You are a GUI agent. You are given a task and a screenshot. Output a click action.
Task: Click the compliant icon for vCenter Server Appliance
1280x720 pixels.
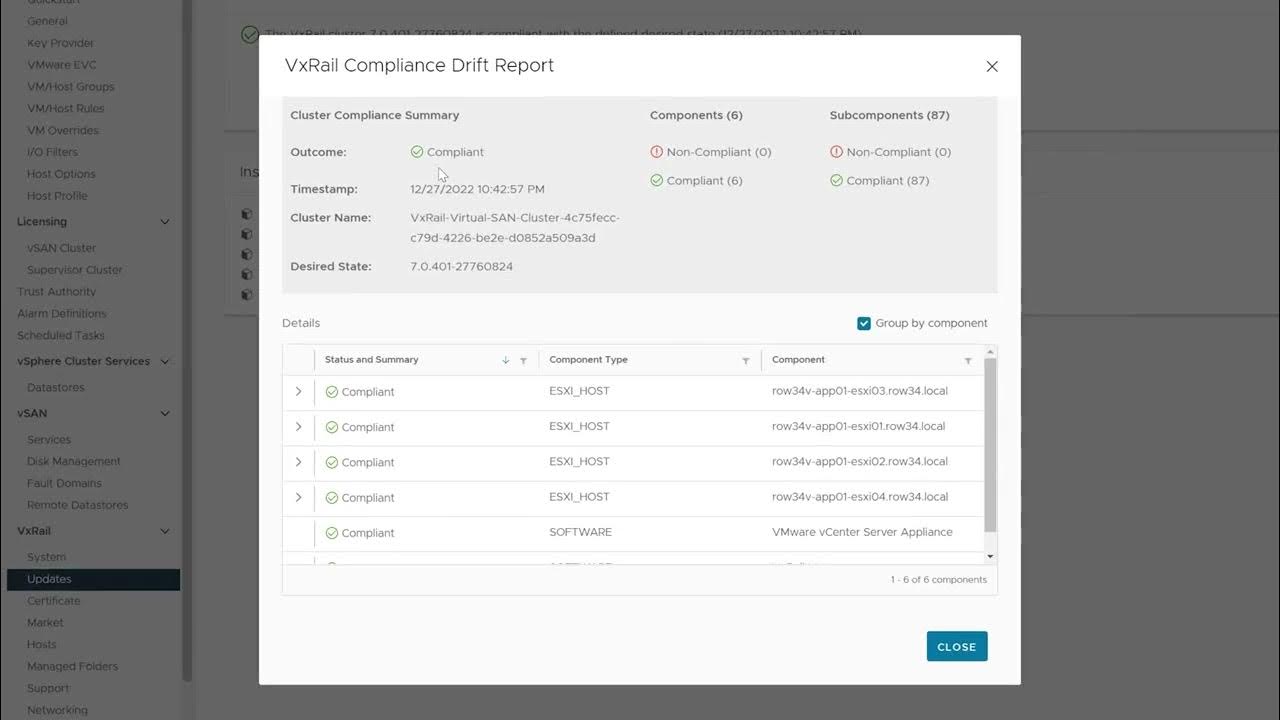(x=332, y=533)
